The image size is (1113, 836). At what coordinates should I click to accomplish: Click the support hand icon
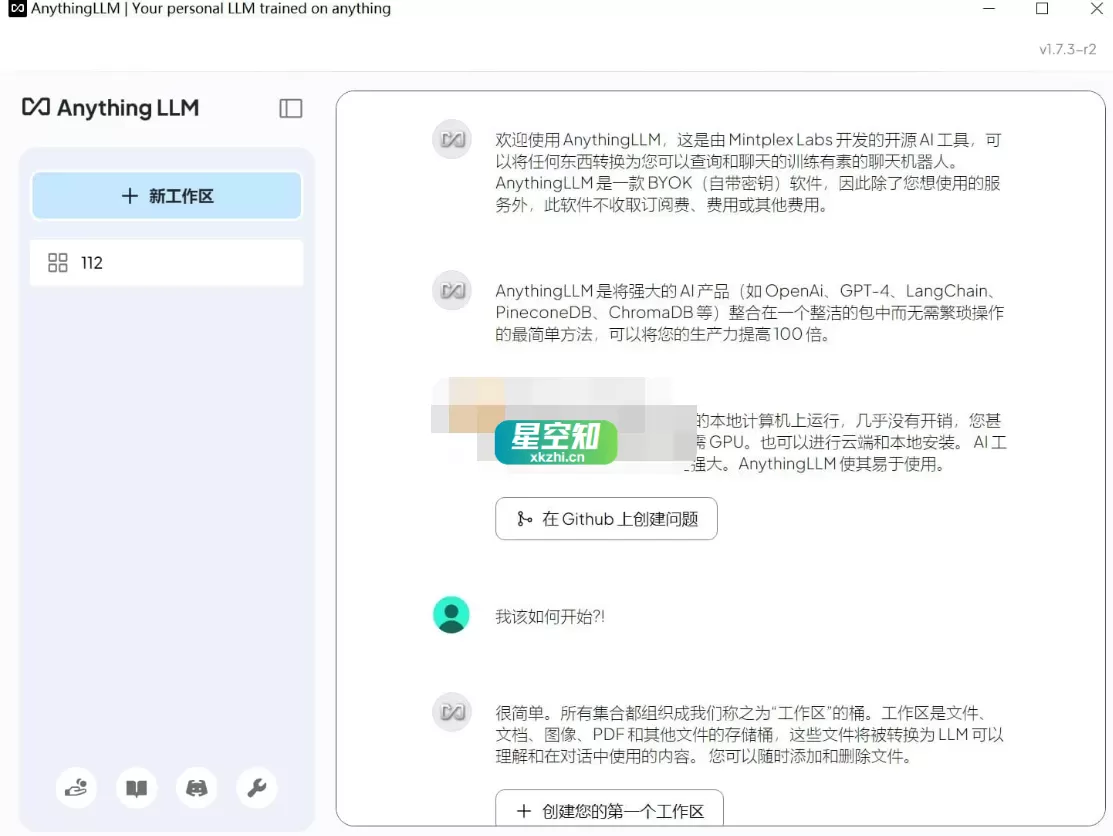coord(76,788)
